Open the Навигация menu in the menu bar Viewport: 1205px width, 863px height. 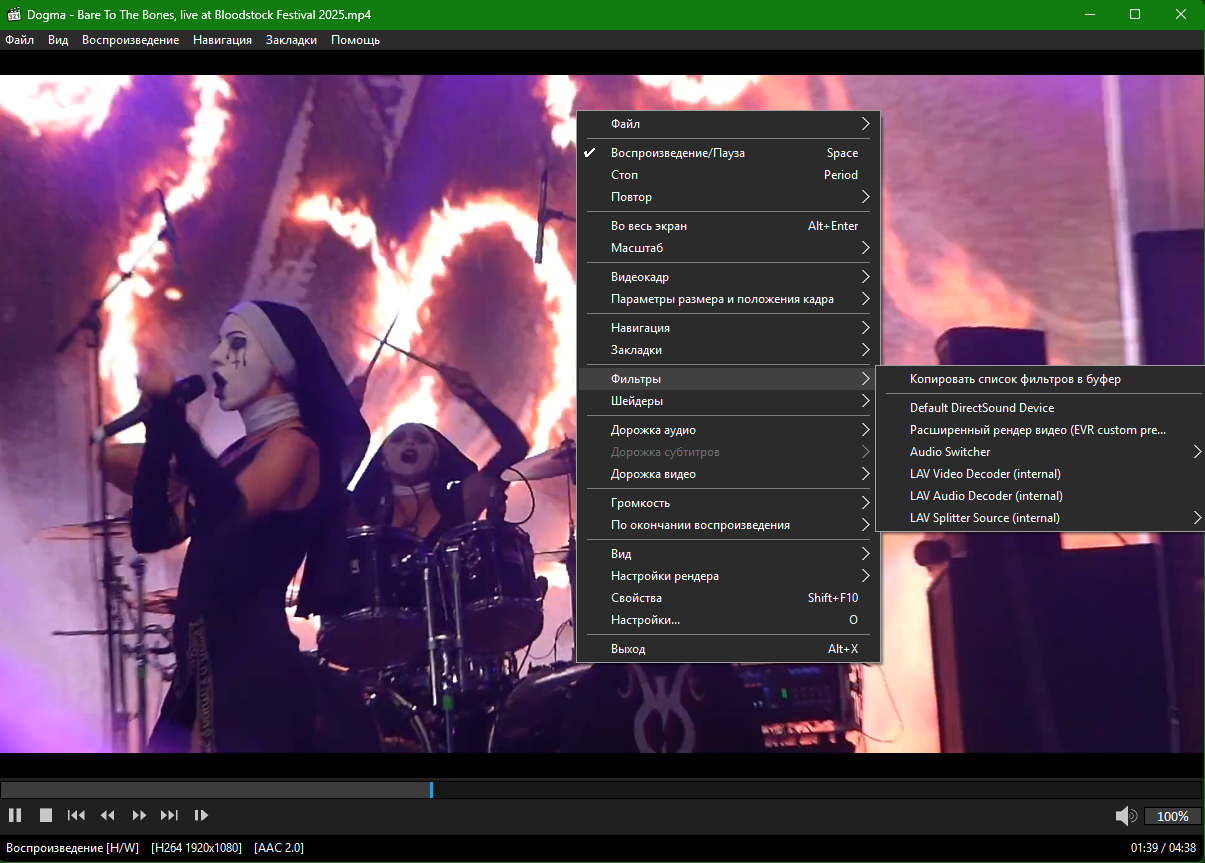click(222, 40)
